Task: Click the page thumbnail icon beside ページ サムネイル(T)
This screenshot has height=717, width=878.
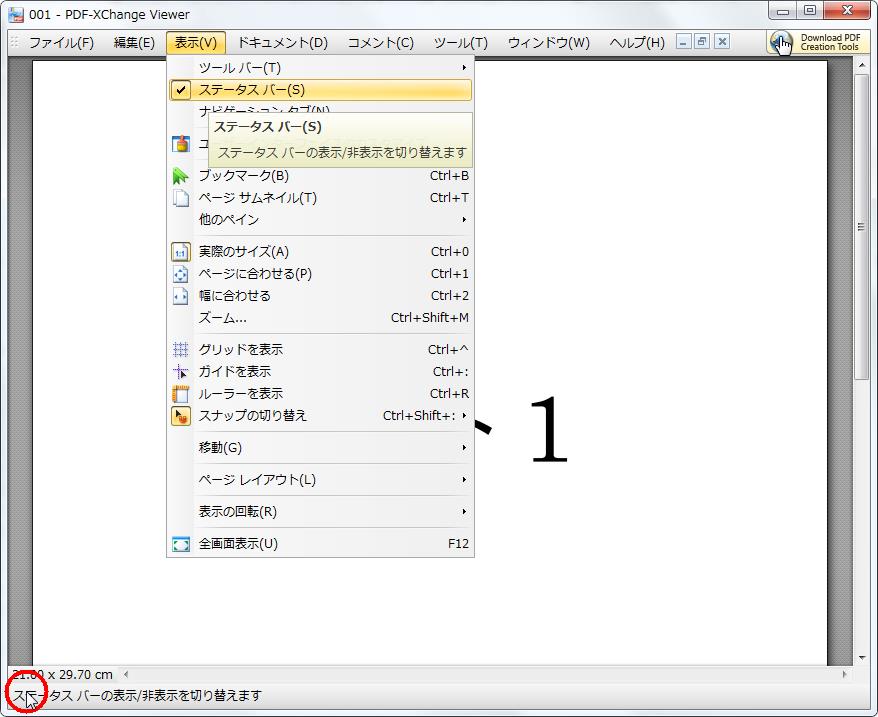Action: click(180, 198)
